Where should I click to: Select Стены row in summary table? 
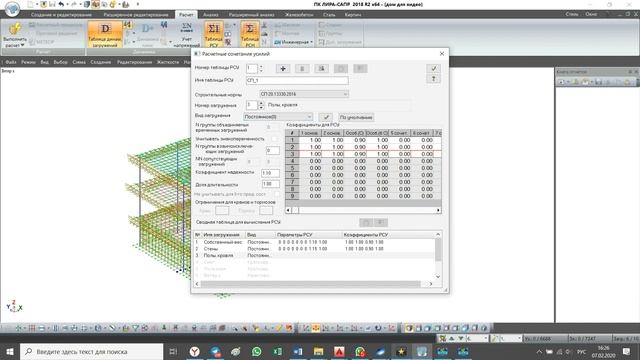[x=314, y=249]
